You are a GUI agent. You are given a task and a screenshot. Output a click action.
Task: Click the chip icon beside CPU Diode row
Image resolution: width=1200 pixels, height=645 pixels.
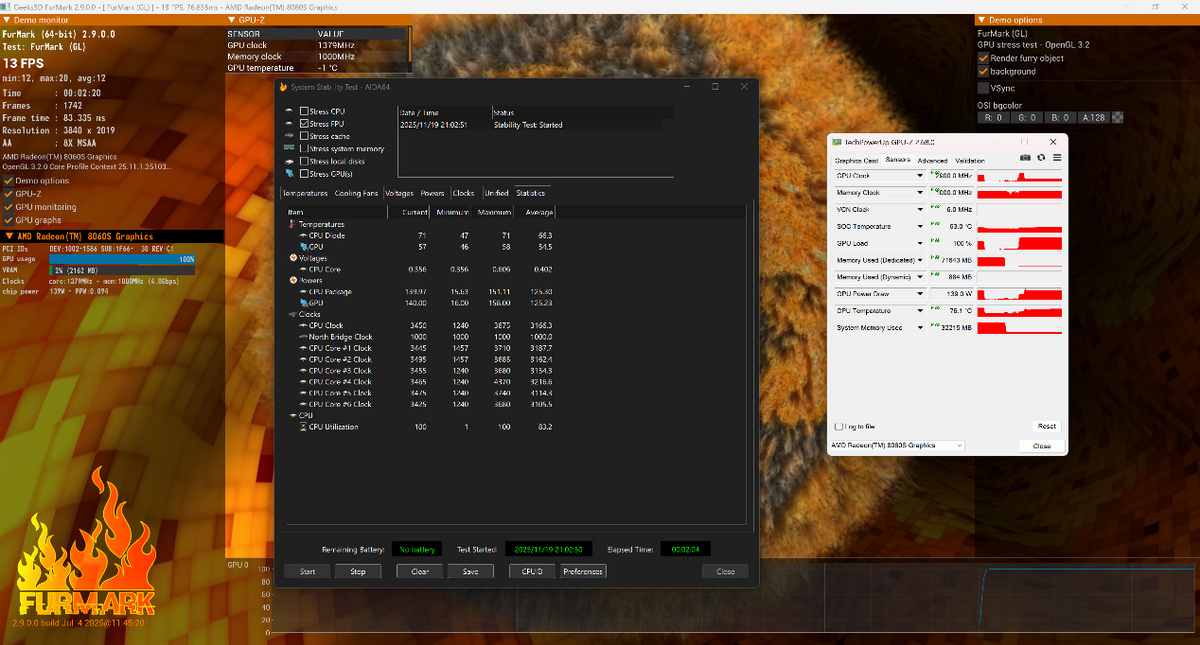pos(303,235)
